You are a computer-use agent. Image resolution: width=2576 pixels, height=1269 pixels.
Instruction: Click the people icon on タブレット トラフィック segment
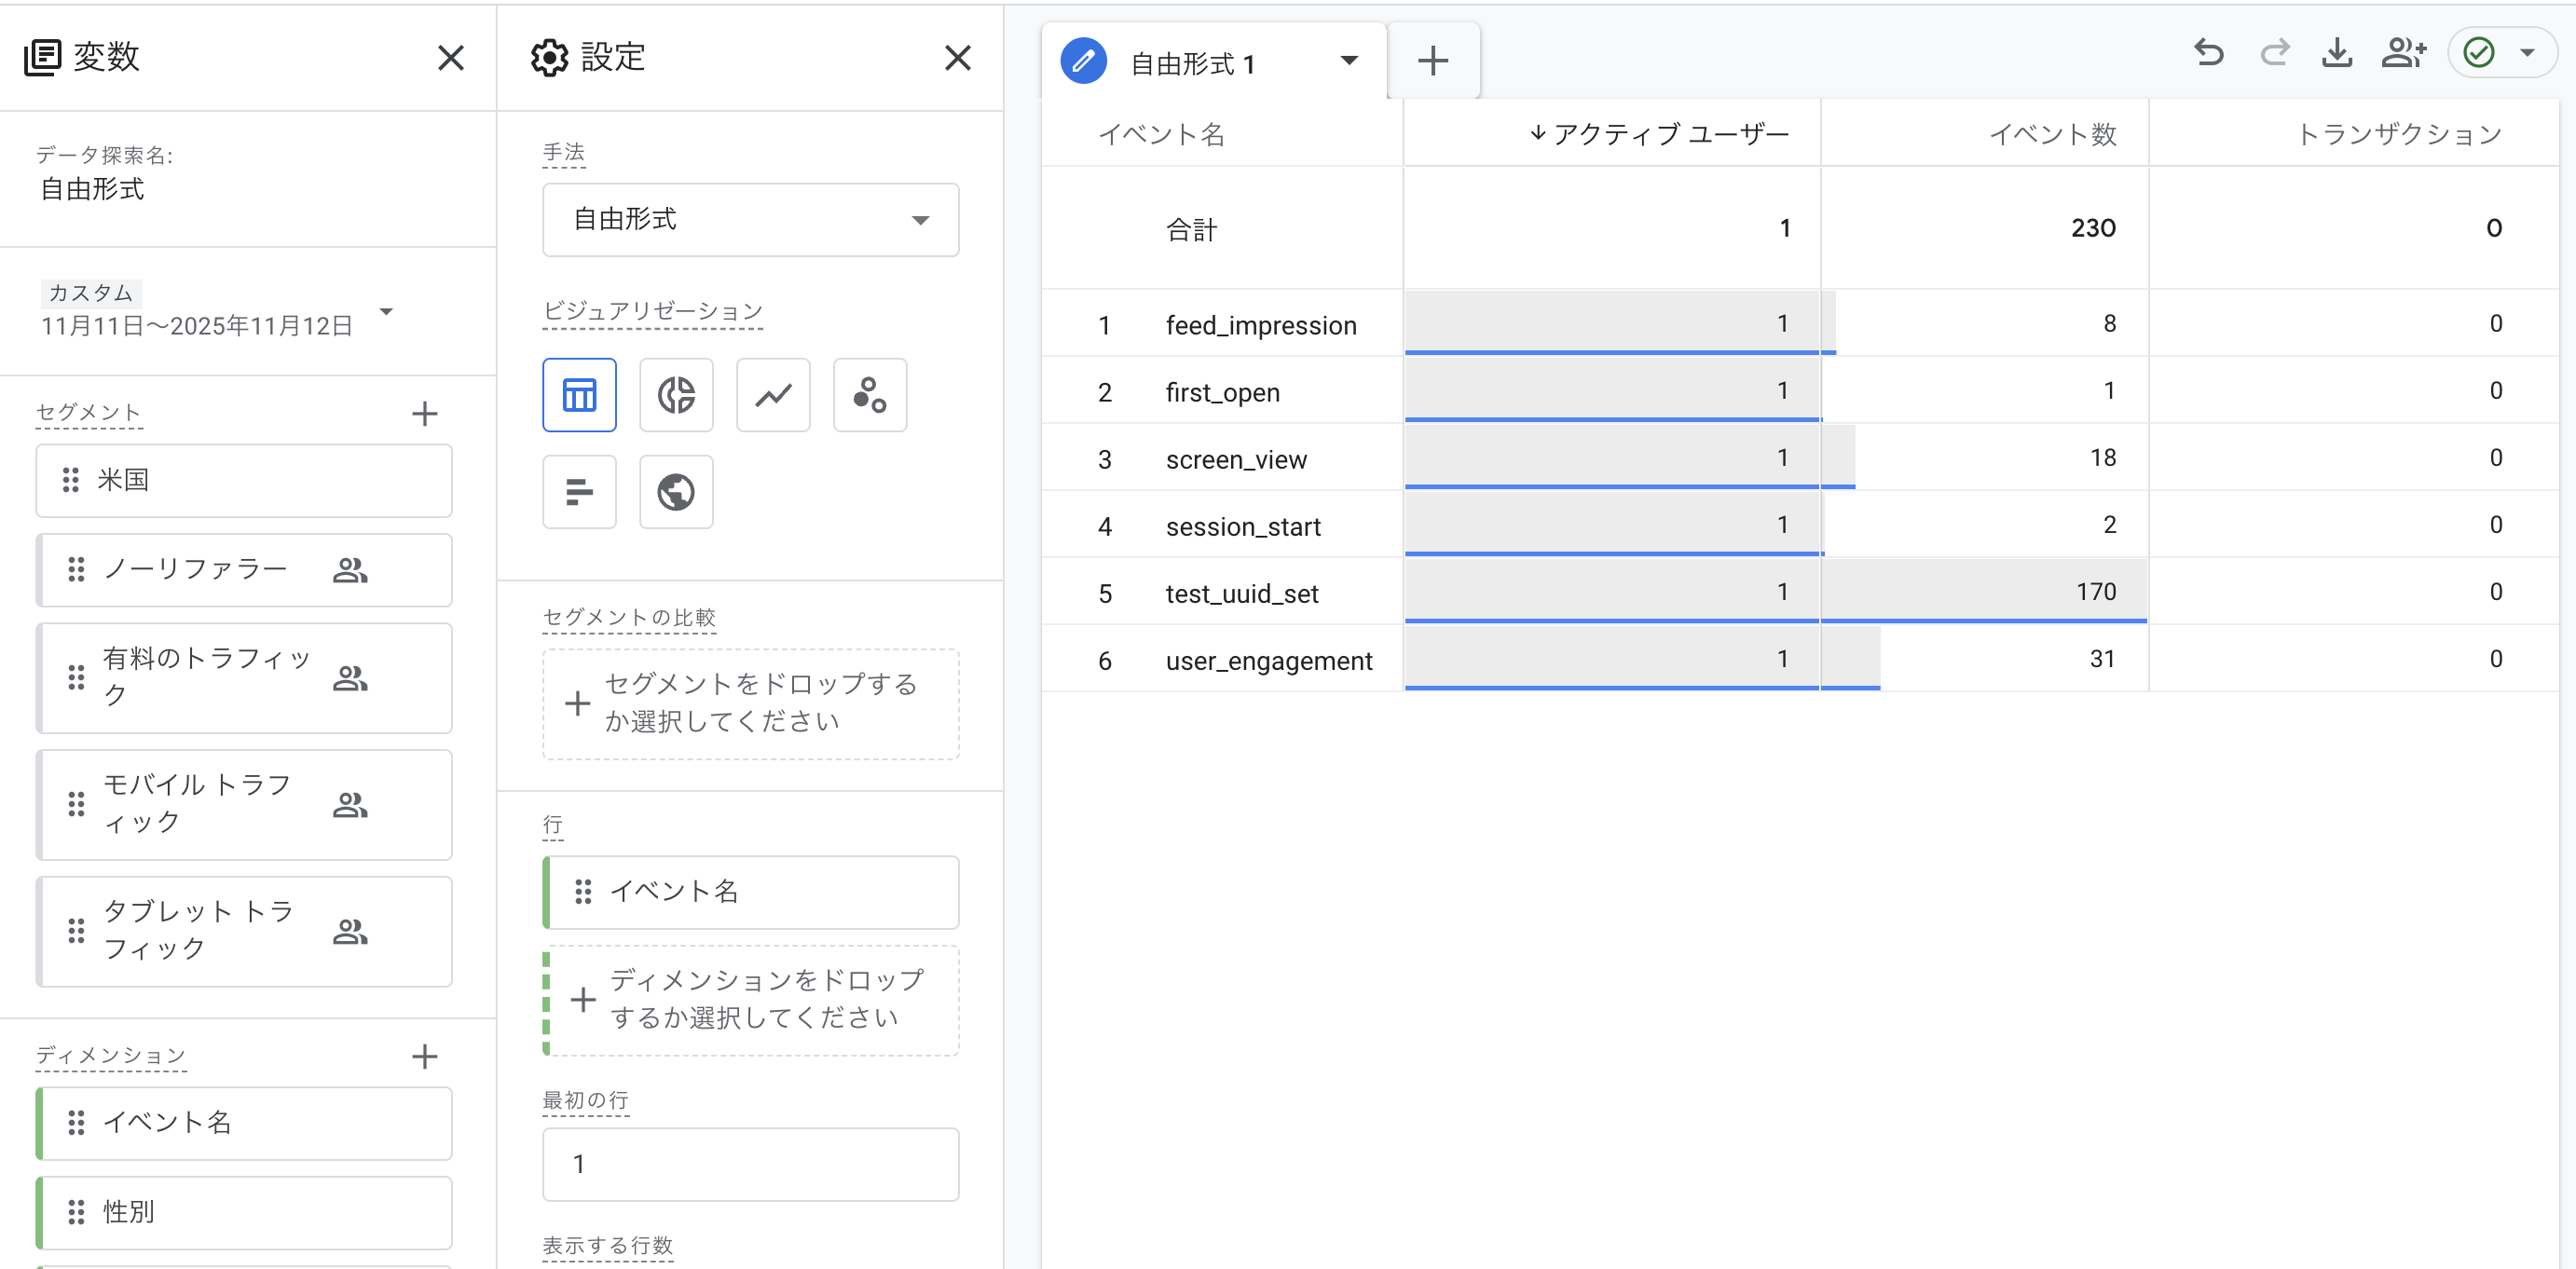point(350,931)
